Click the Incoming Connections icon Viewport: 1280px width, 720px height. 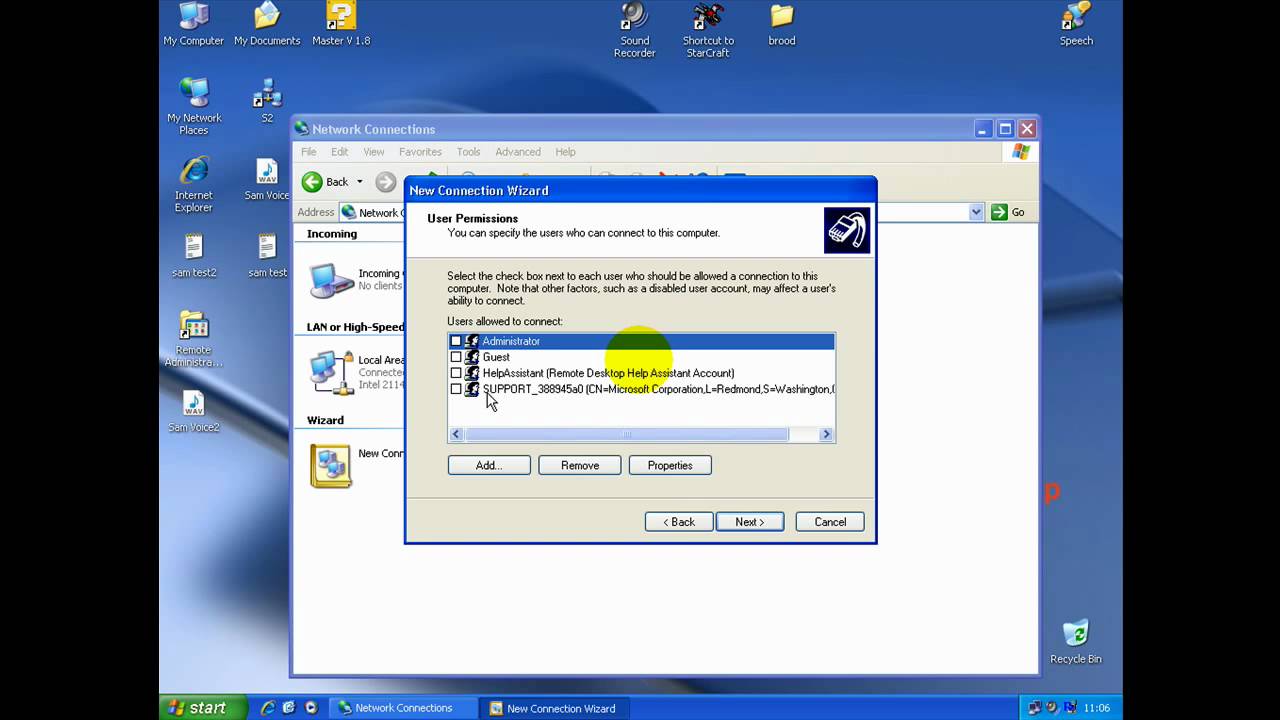(x=331, y=280)
